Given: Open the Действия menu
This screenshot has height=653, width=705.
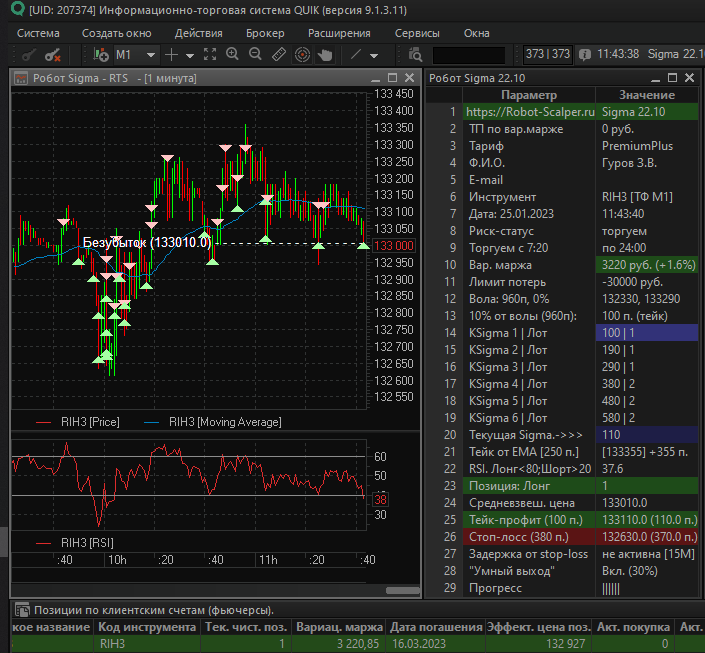Looking at the screenshot, I should 199,33.
